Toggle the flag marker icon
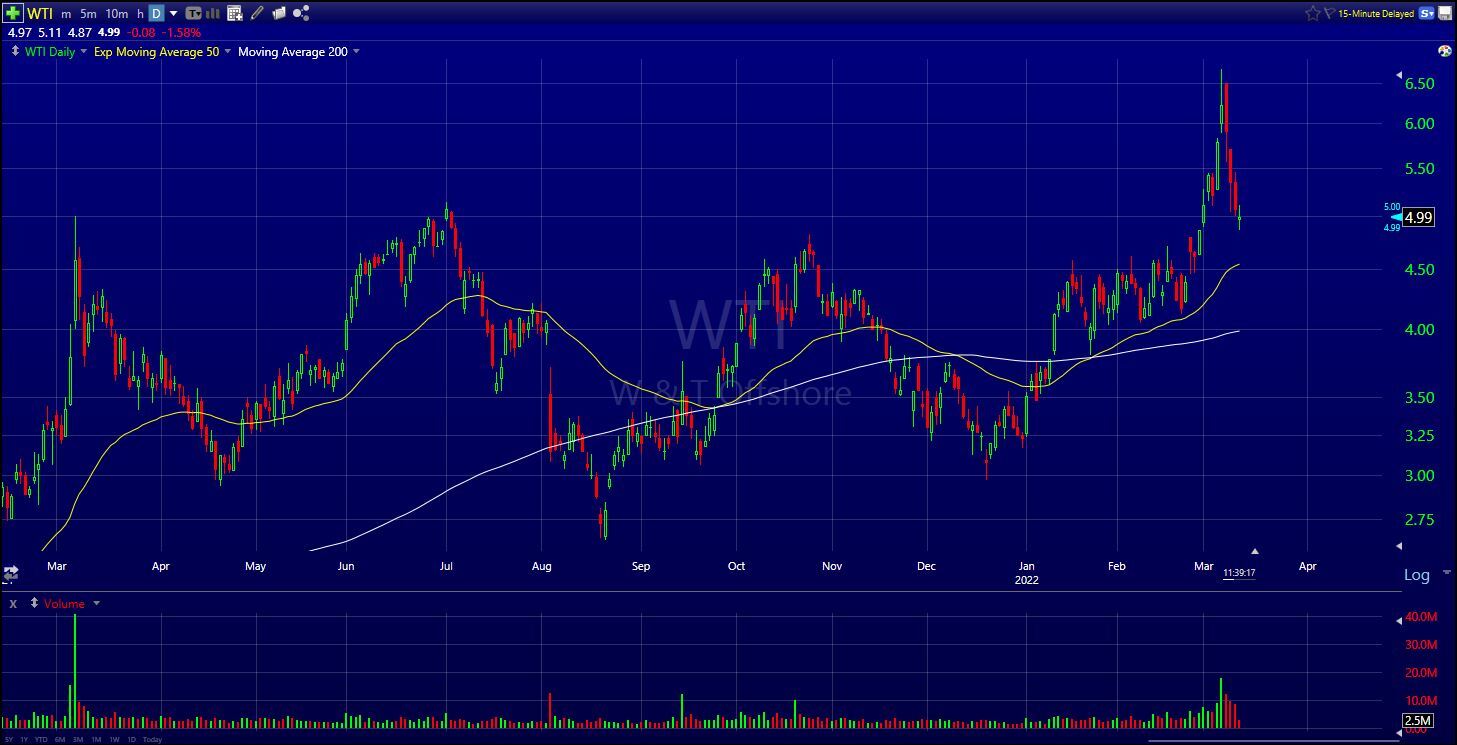Image resolution: width=1457 pixels, height=745 pixels. coord(1330,14)
